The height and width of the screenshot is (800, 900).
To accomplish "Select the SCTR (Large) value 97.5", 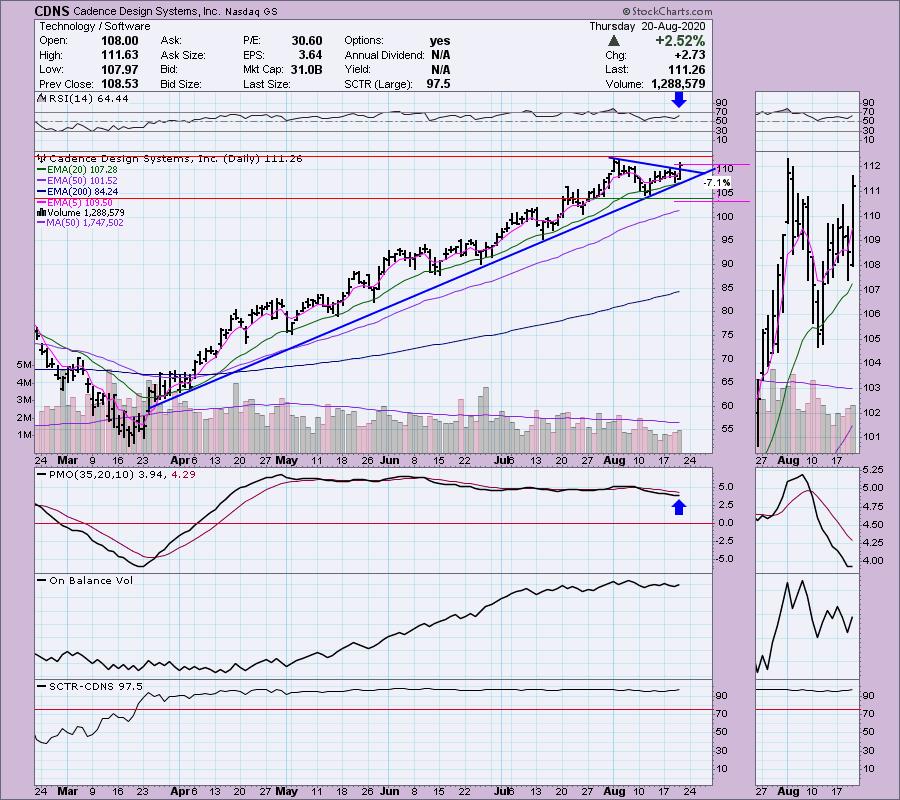I will pyautogui.click(x=439, y=84).
